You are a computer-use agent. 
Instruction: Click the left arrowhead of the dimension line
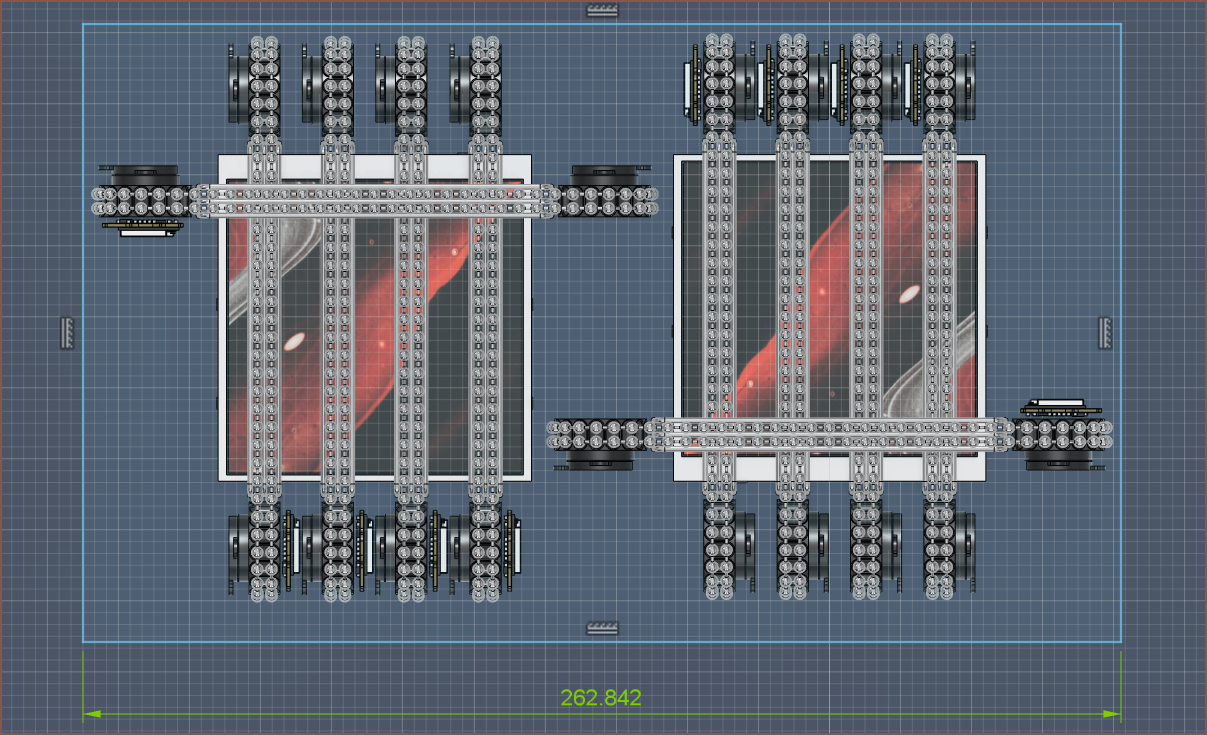(92, 714)
